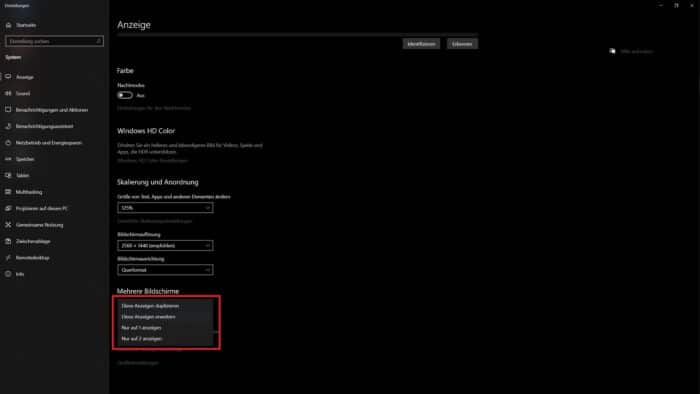Screen dimensions: 700x394
Task: Select the Sound icon in sidebar
Action: tap(8, 93)
